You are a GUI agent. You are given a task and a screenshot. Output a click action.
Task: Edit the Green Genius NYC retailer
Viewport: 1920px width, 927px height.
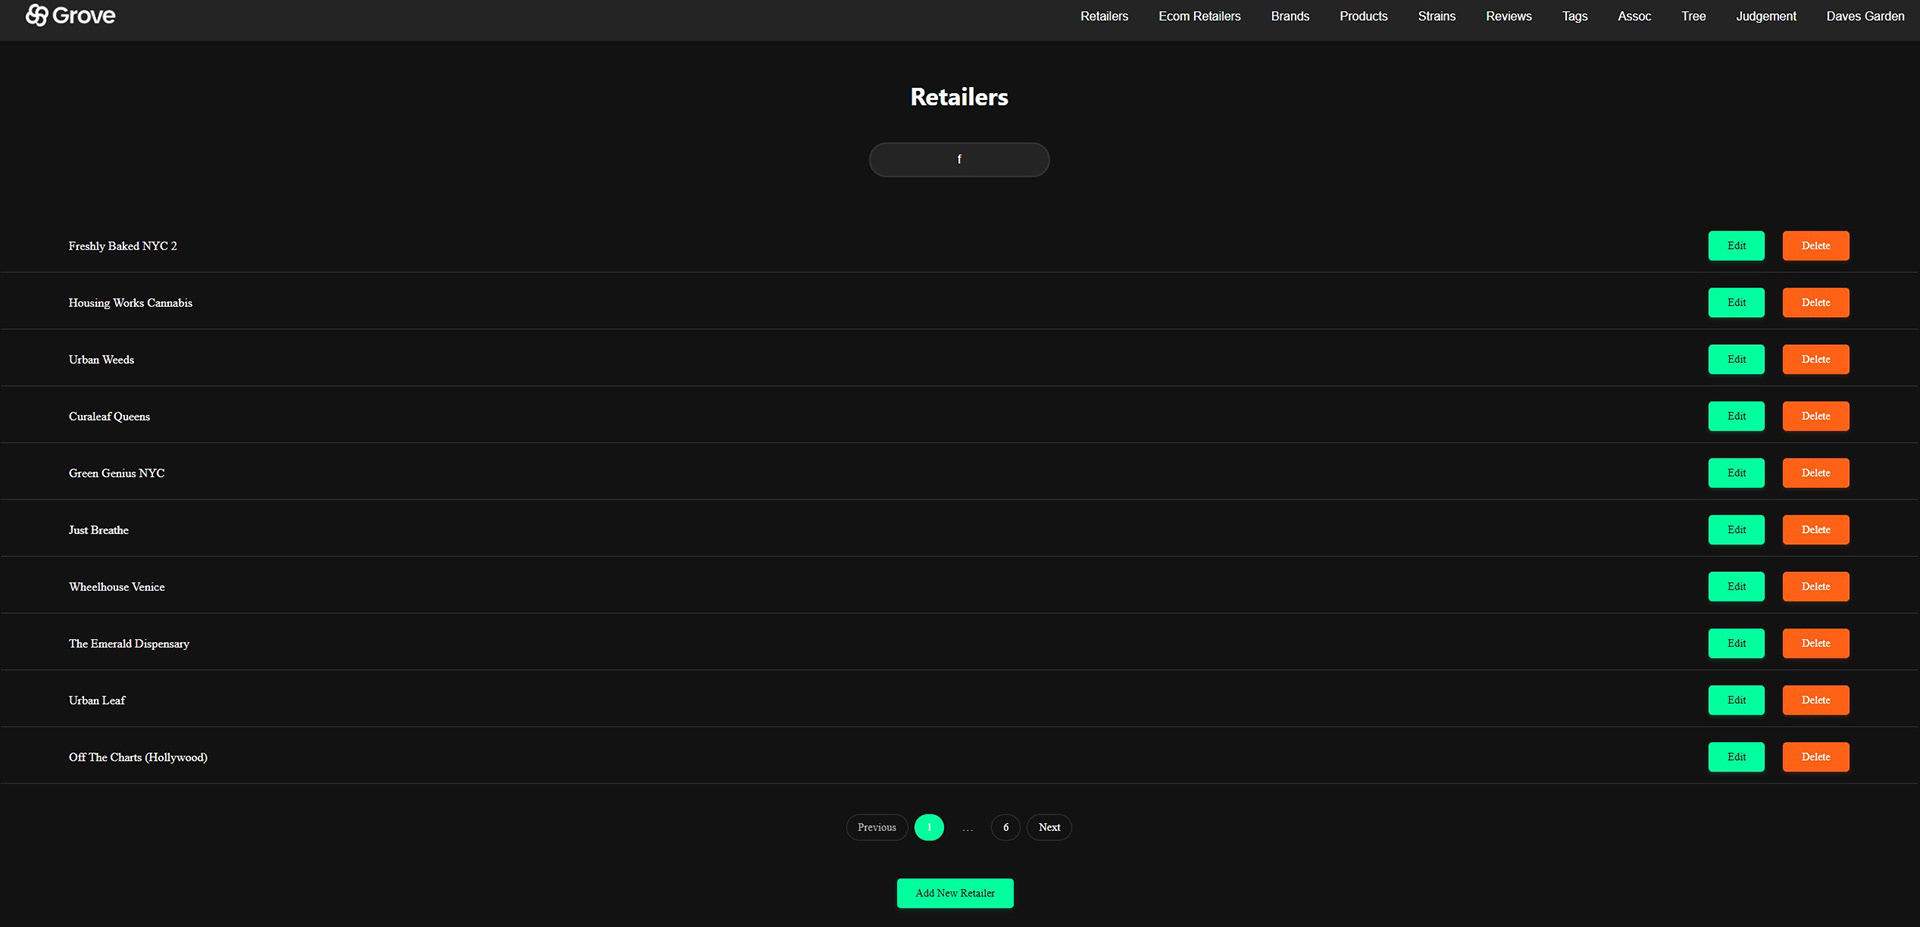point(1736,473)
